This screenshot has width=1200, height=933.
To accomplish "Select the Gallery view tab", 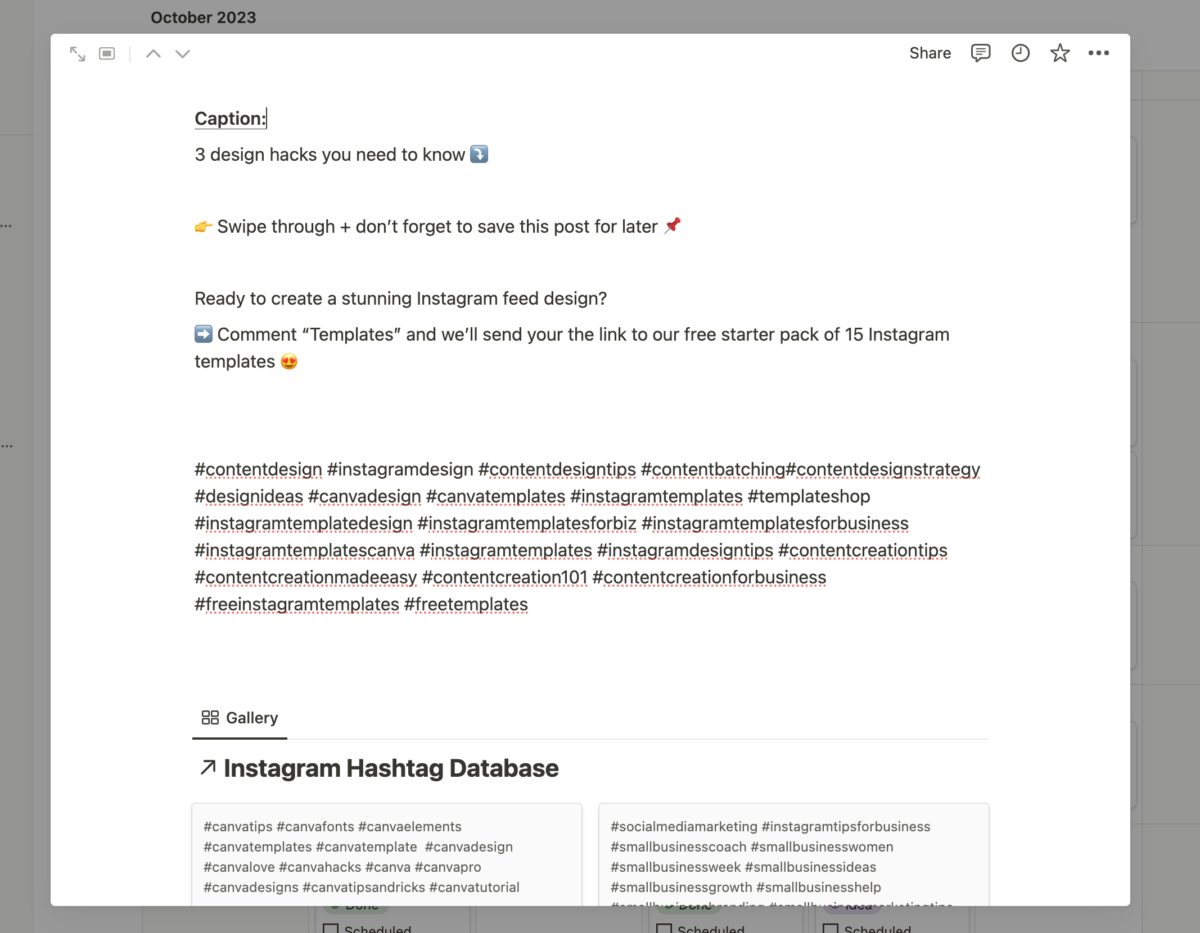I will (240, 718).
